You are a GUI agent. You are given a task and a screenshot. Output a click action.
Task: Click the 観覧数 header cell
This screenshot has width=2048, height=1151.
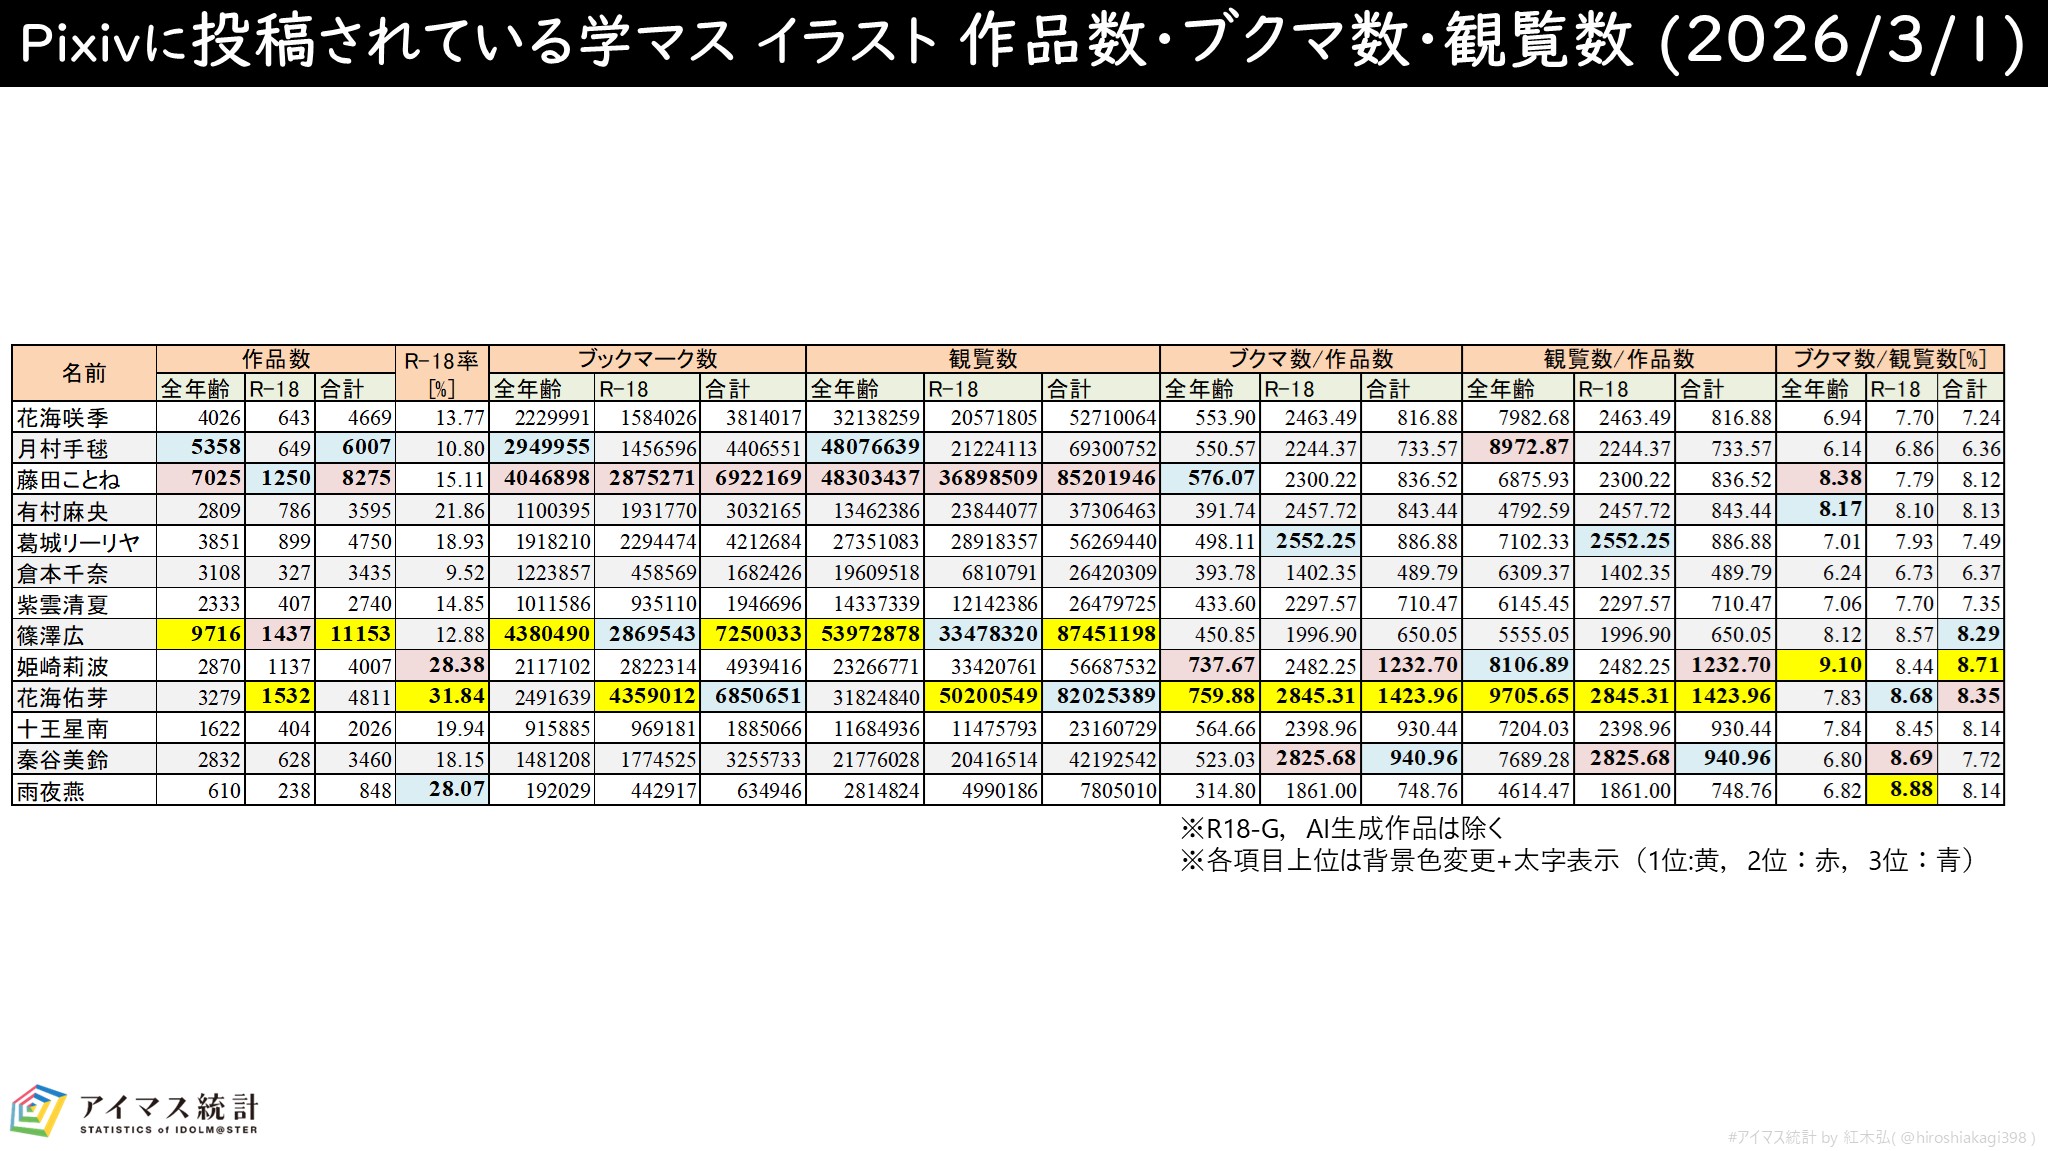pyautogui.click(x=982, y=359)
